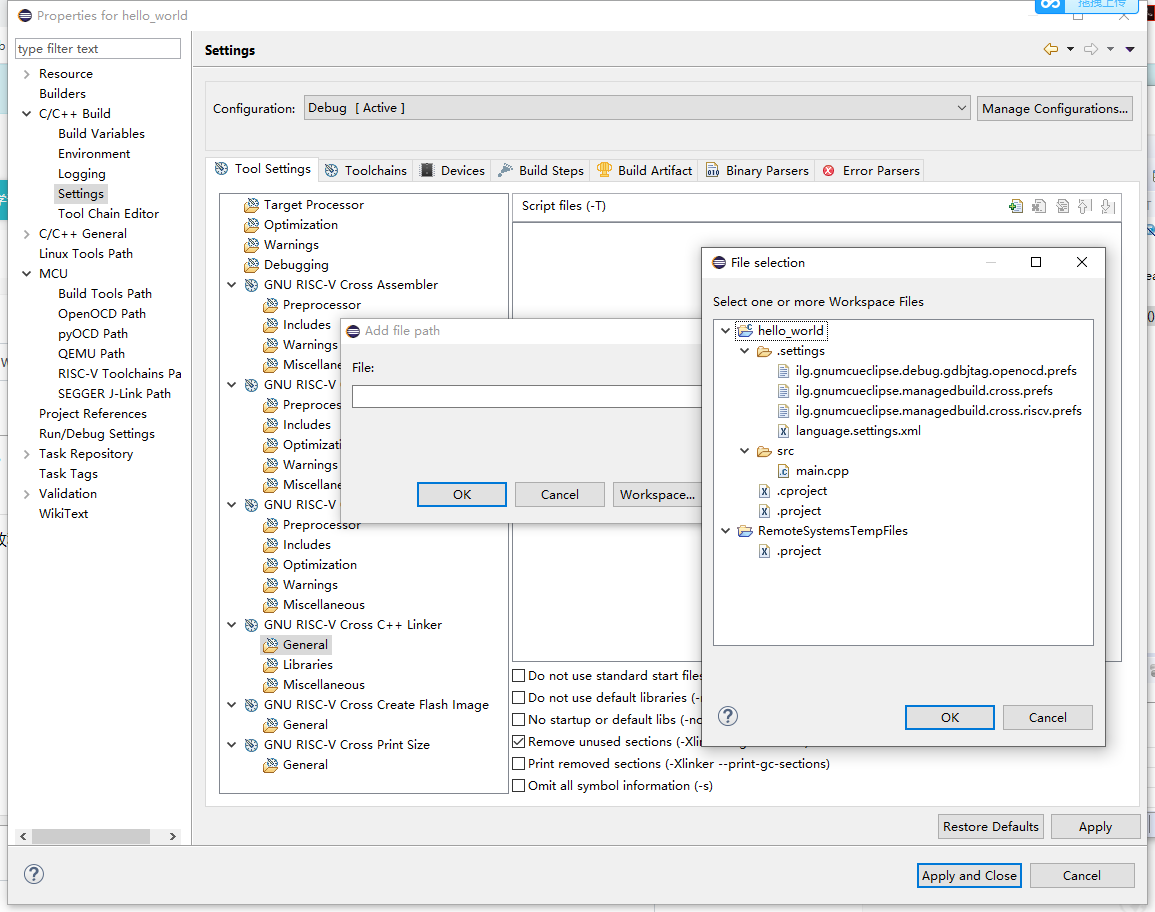The image size is (1155, 912).
Task: Open the Toolchains tab
Action: coord(366,171)
